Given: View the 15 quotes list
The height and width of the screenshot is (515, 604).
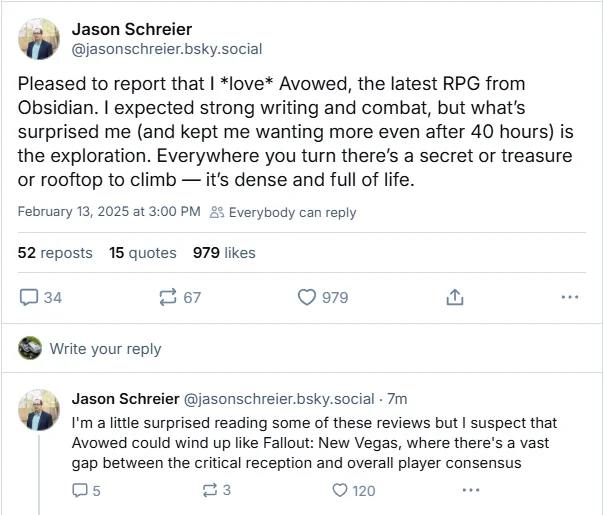Looking at the screenshot, I should 142,253.
